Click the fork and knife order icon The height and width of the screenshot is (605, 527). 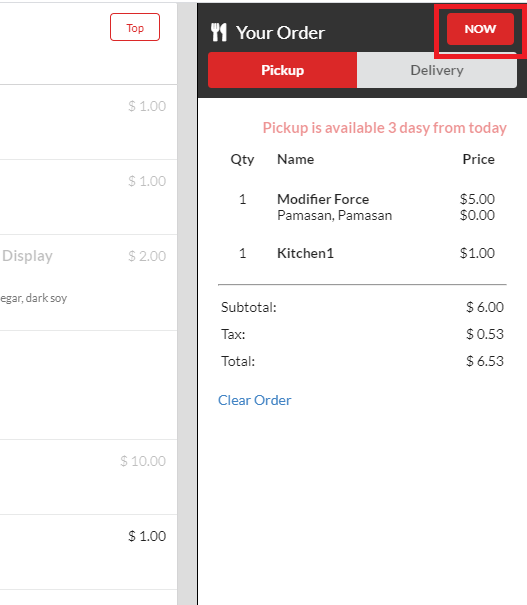click(x=219, y=32)
